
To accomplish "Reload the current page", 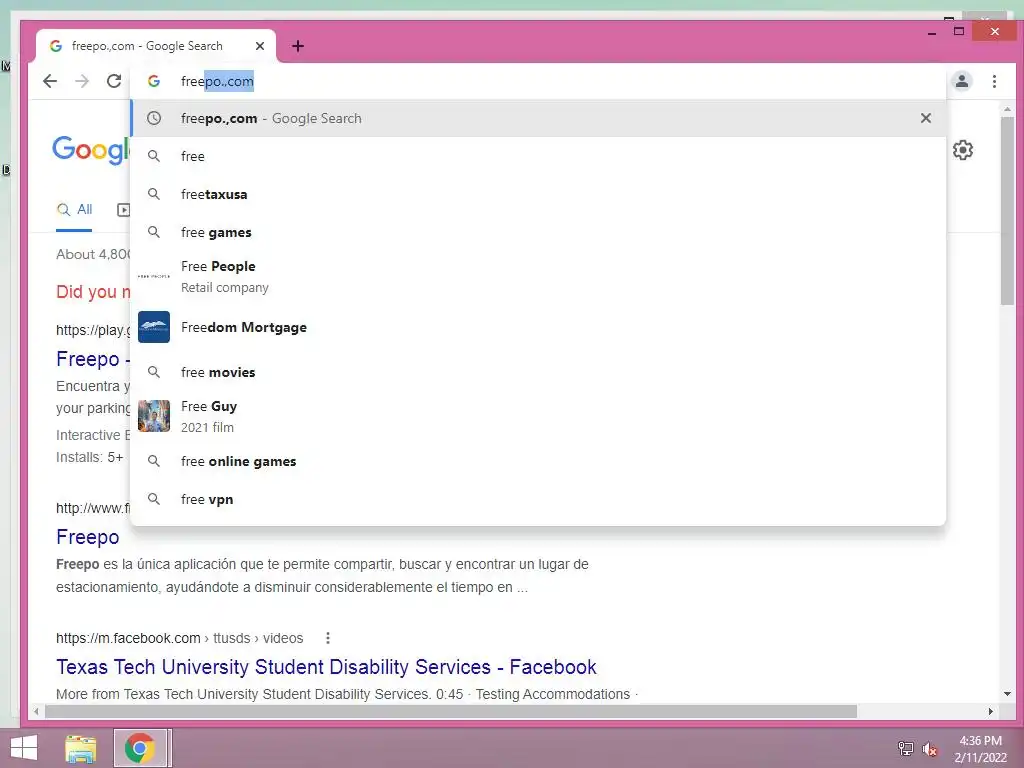I will (114, 81).
